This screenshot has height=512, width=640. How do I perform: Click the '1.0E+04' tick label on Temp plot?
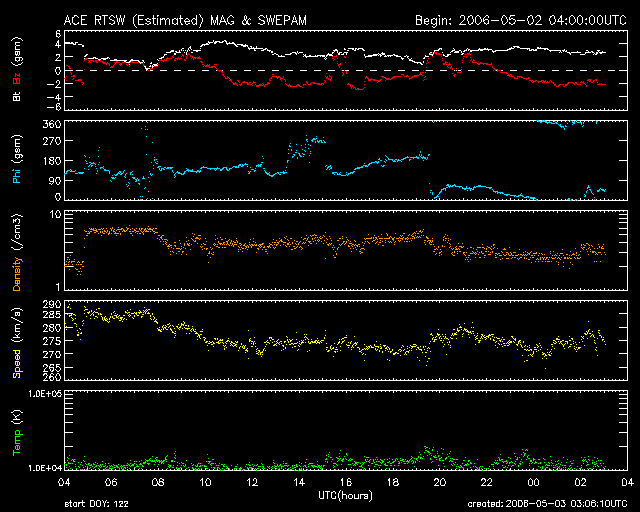pyautogui.click(x=45, y=468)
